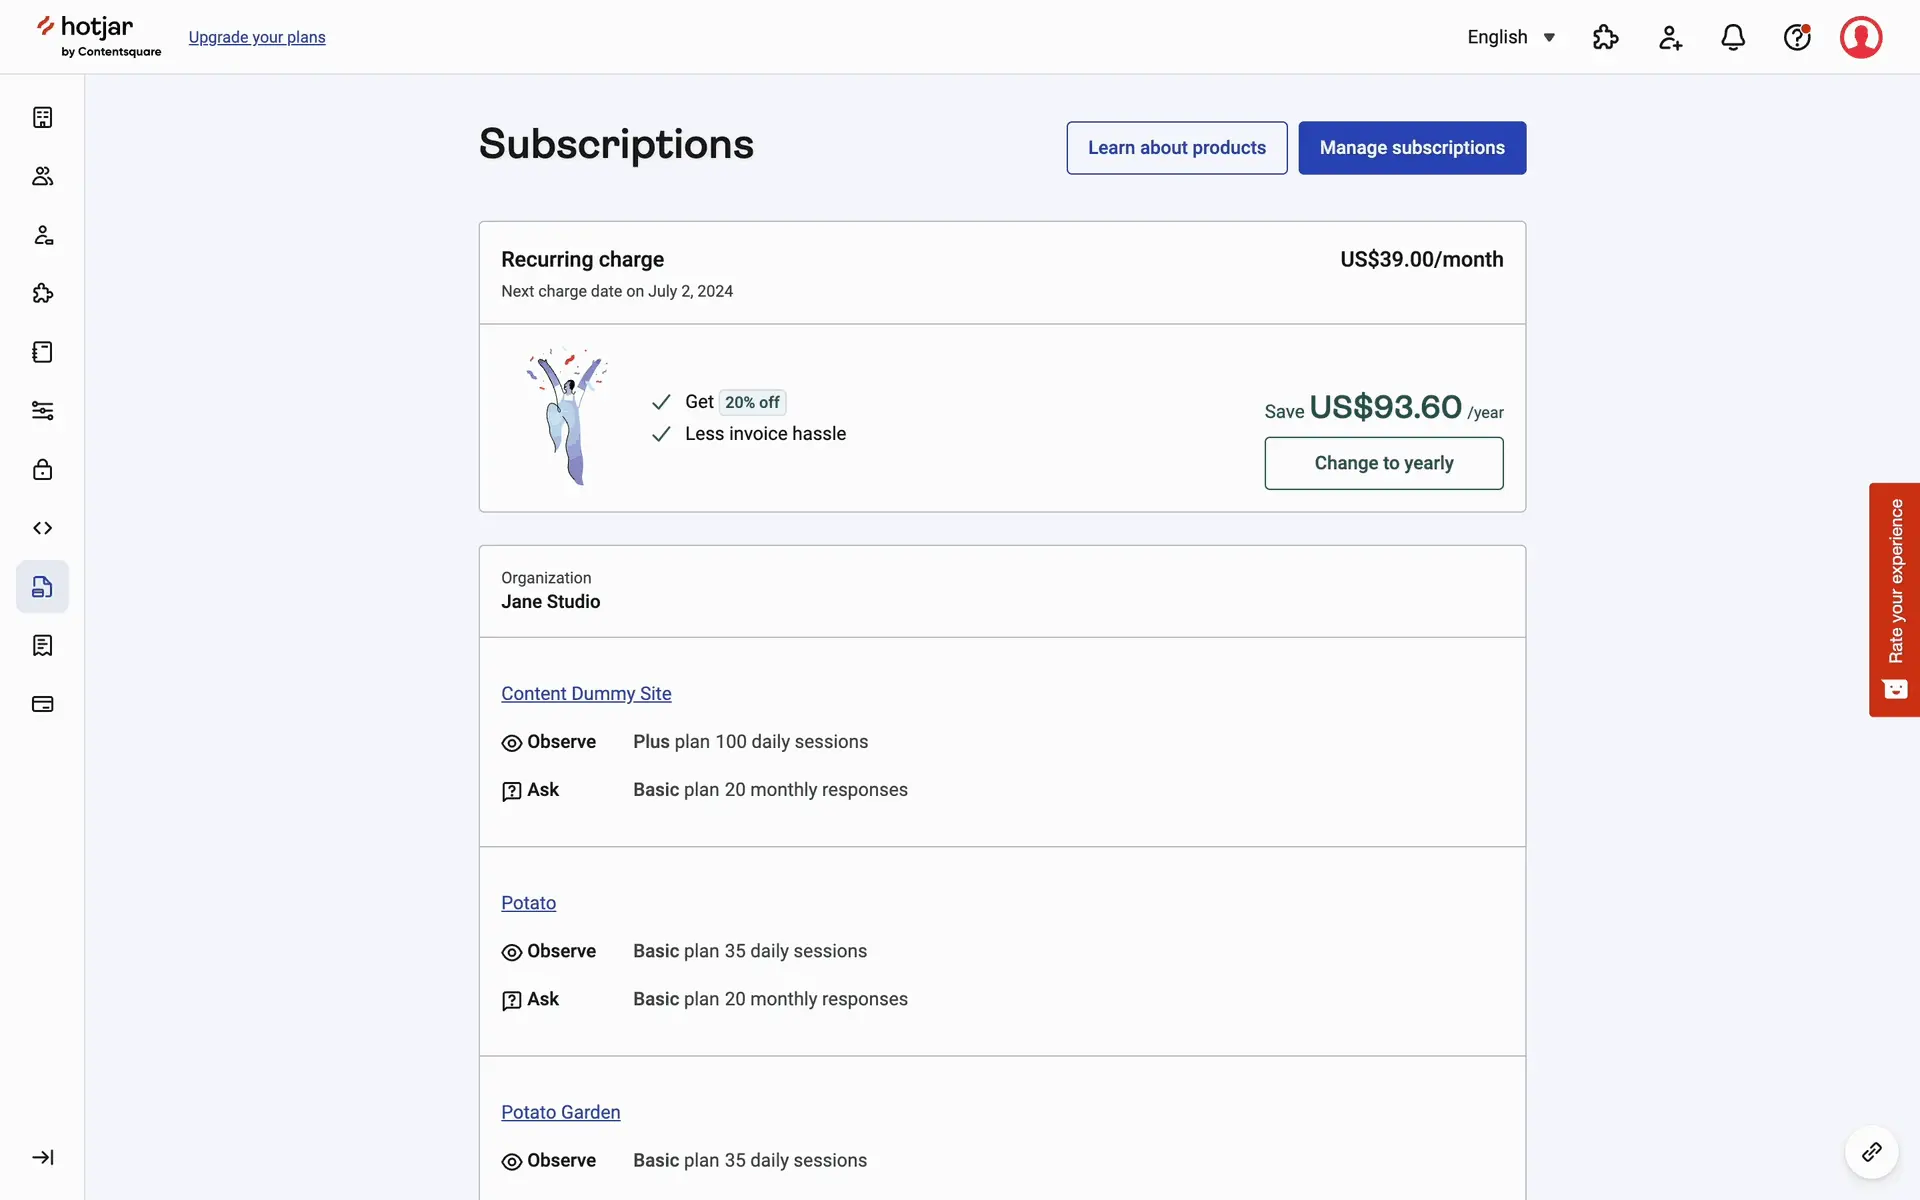Click the floating link icon button
Viewport: 1920px width, 1200px height.
pyautogui.click(x=1871, y=1153)
